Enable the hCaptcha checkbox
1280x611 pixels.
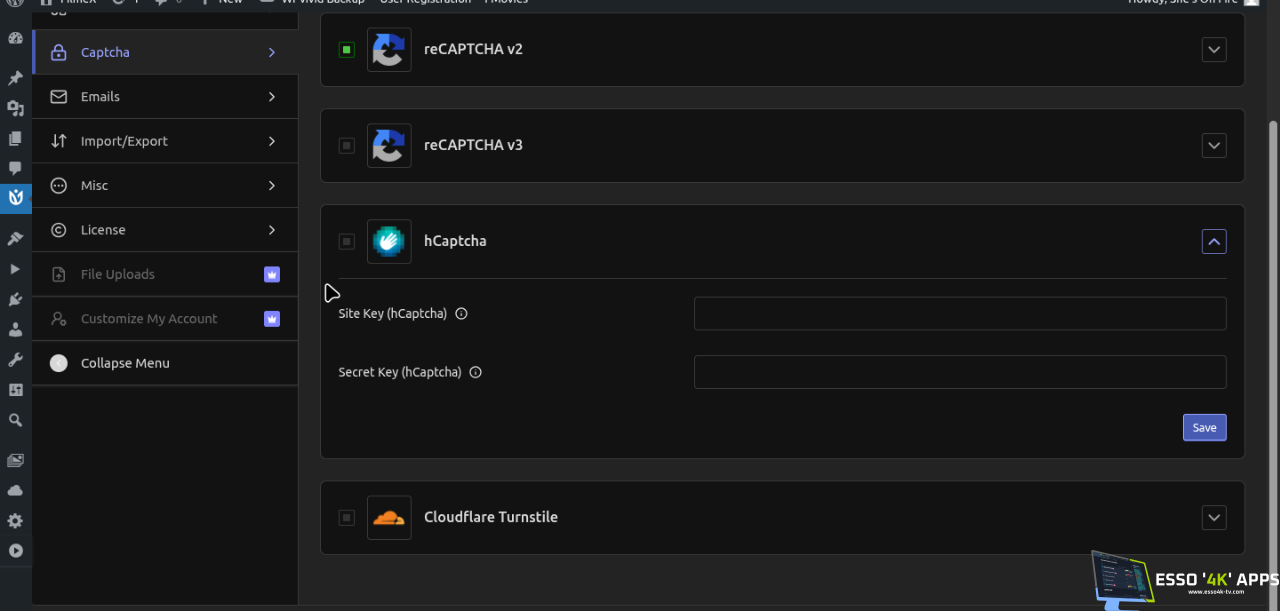pos(346,242)
